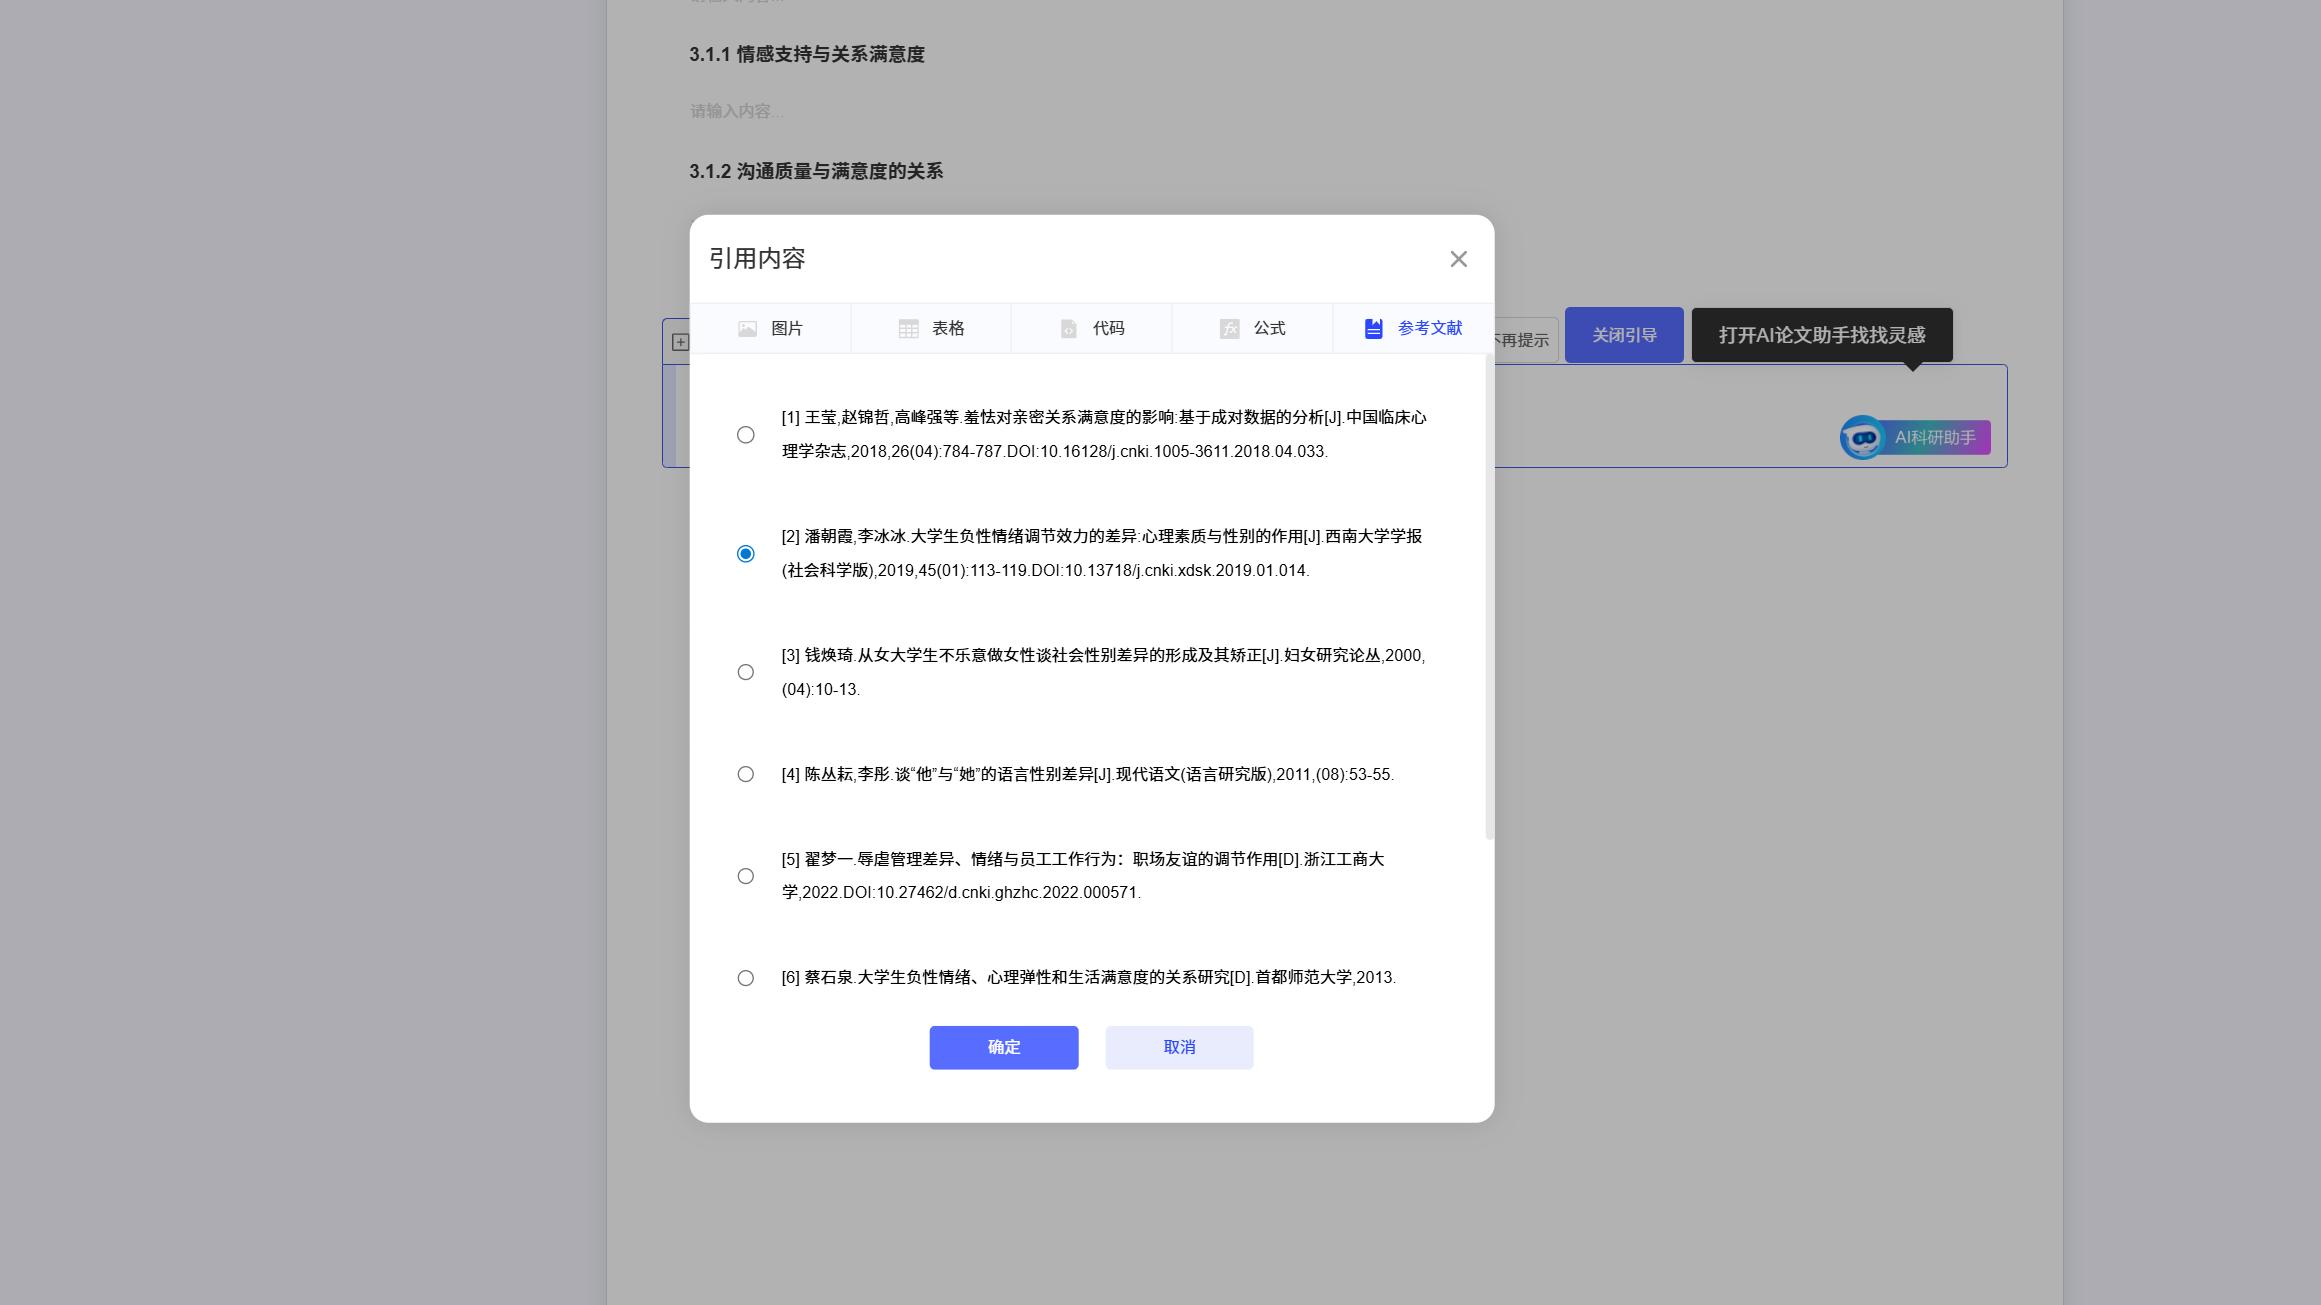Select reference [6] by 蔡石泉
This screenshot has height=1305, width=2321.
click(745, 978)
